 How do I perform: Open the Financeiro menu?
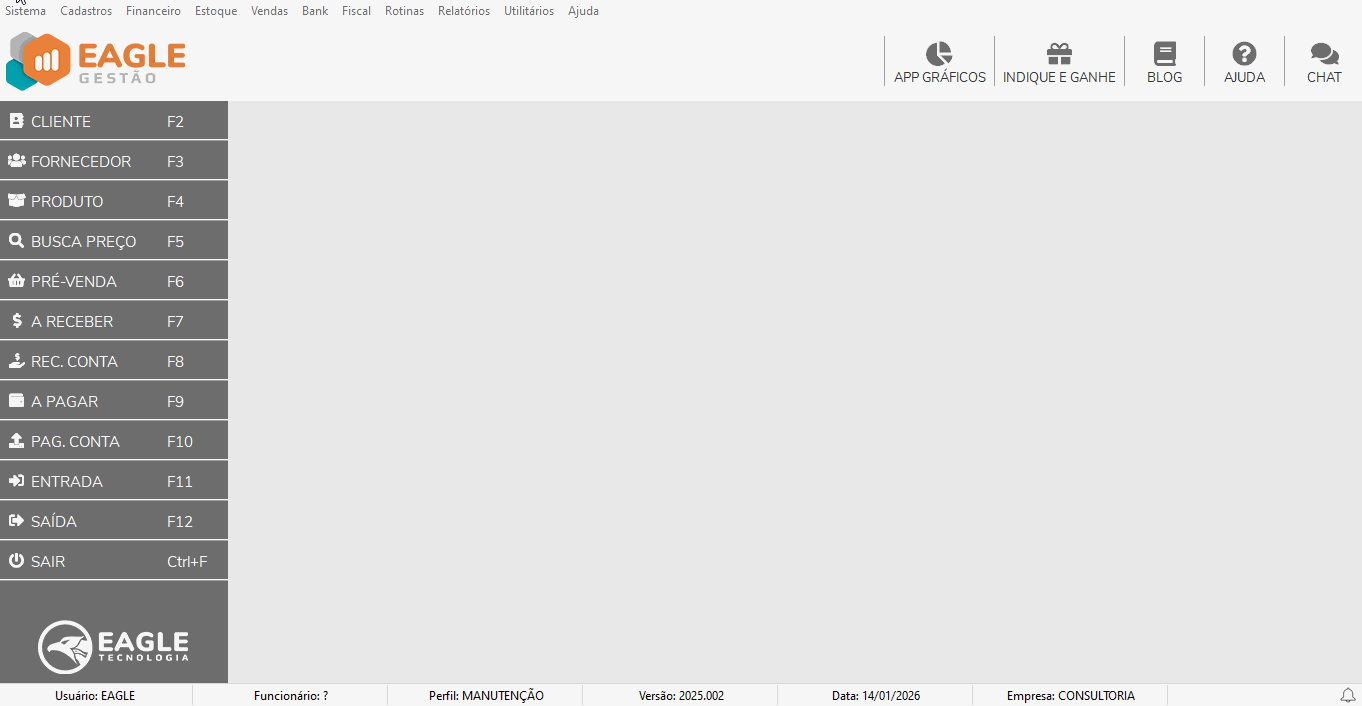[153, 11]
